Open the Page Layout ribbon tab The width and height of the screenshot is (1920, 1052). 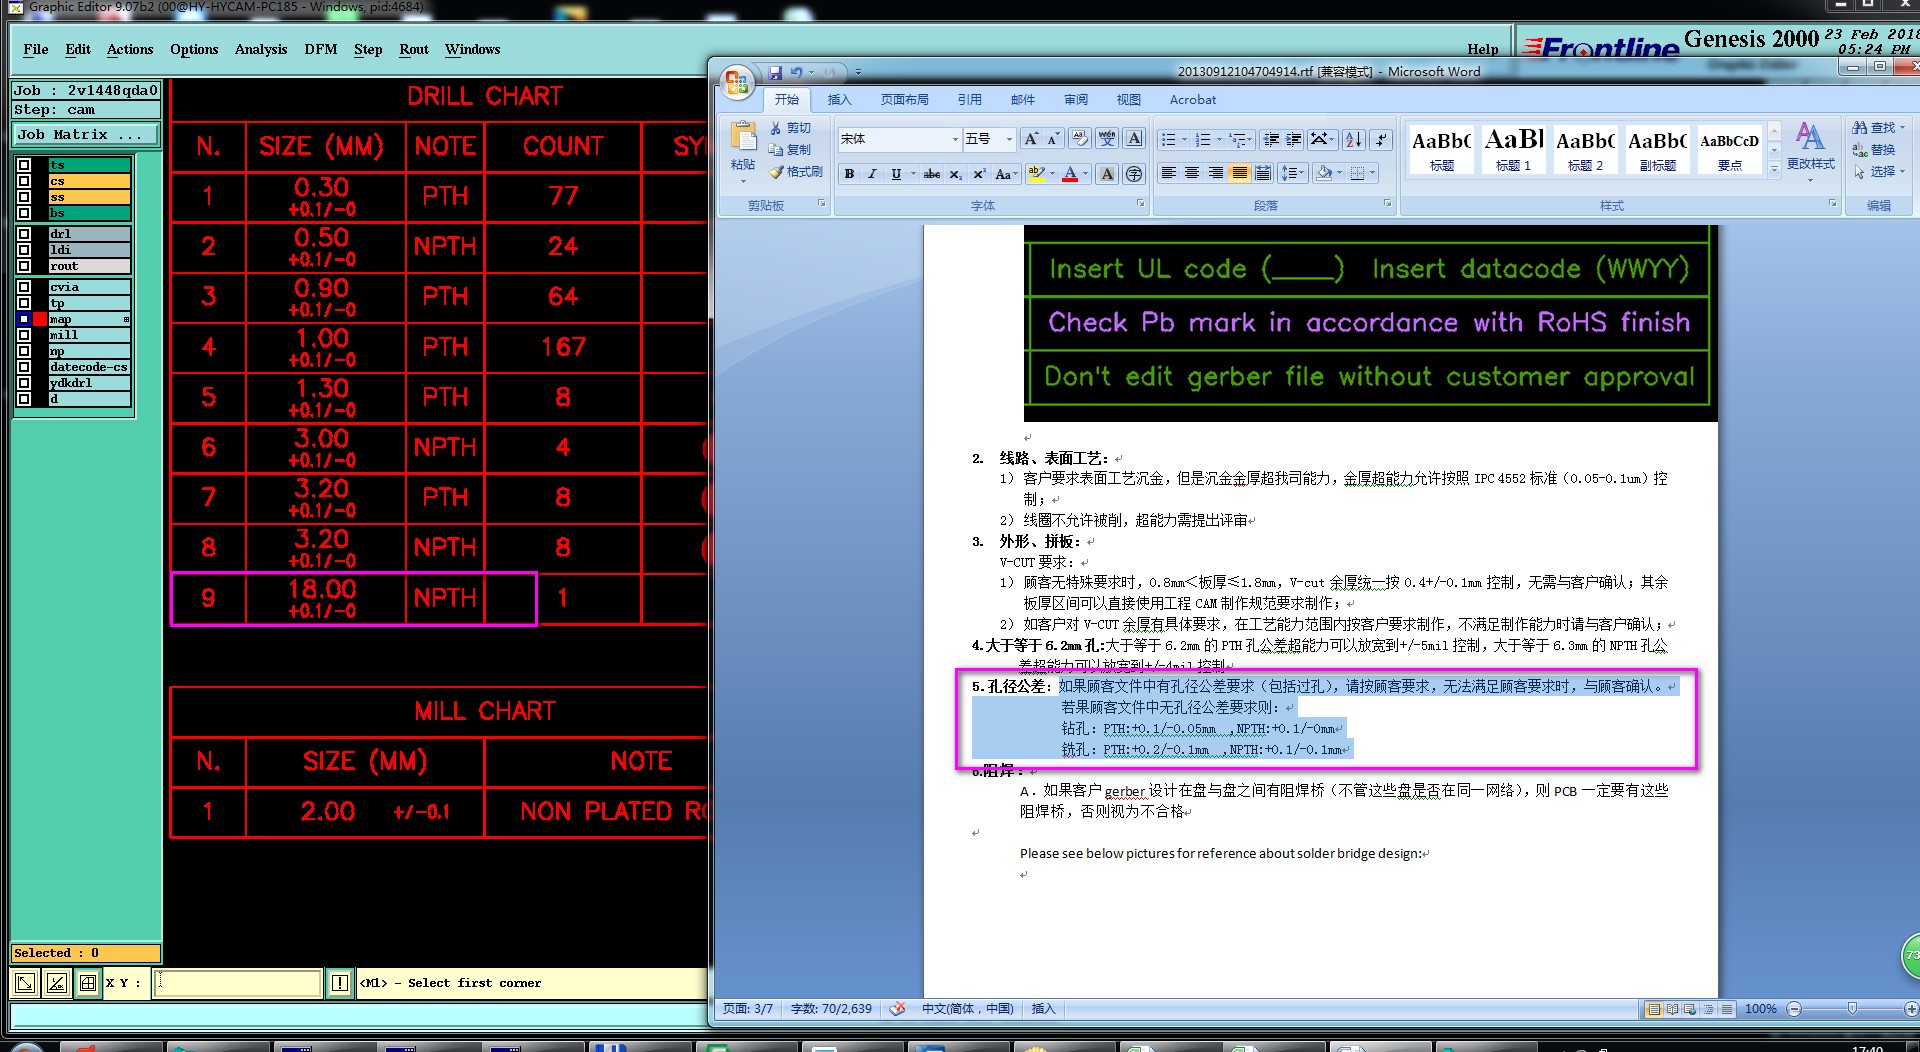point(904,100)
